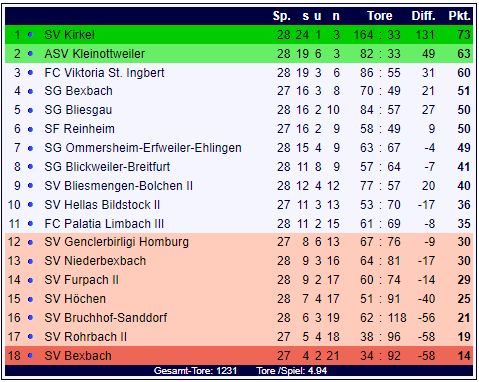
Task: Open the FC Viktoria St. Ingbert team link
Action: pos(104,72)
